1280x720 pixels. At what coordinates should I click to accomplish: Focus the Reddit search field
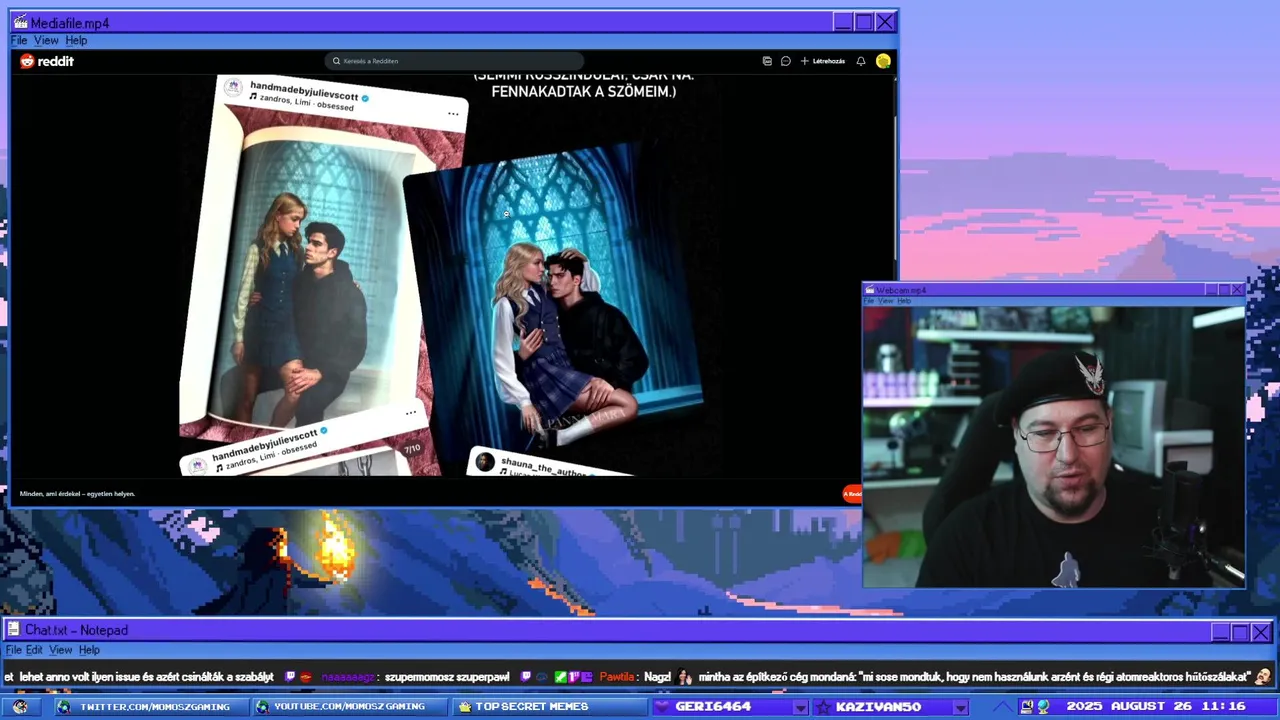(455, 61)
